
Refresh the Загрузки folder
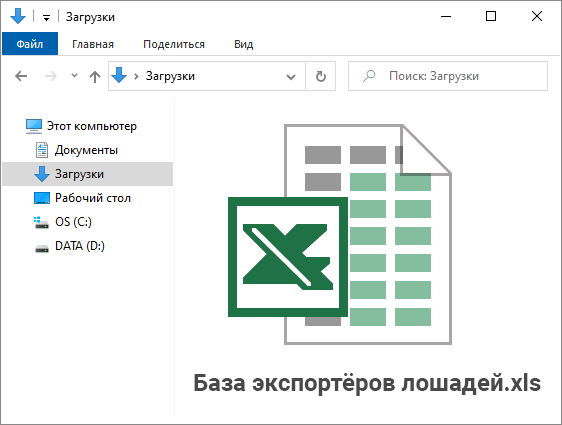[320, 76]
